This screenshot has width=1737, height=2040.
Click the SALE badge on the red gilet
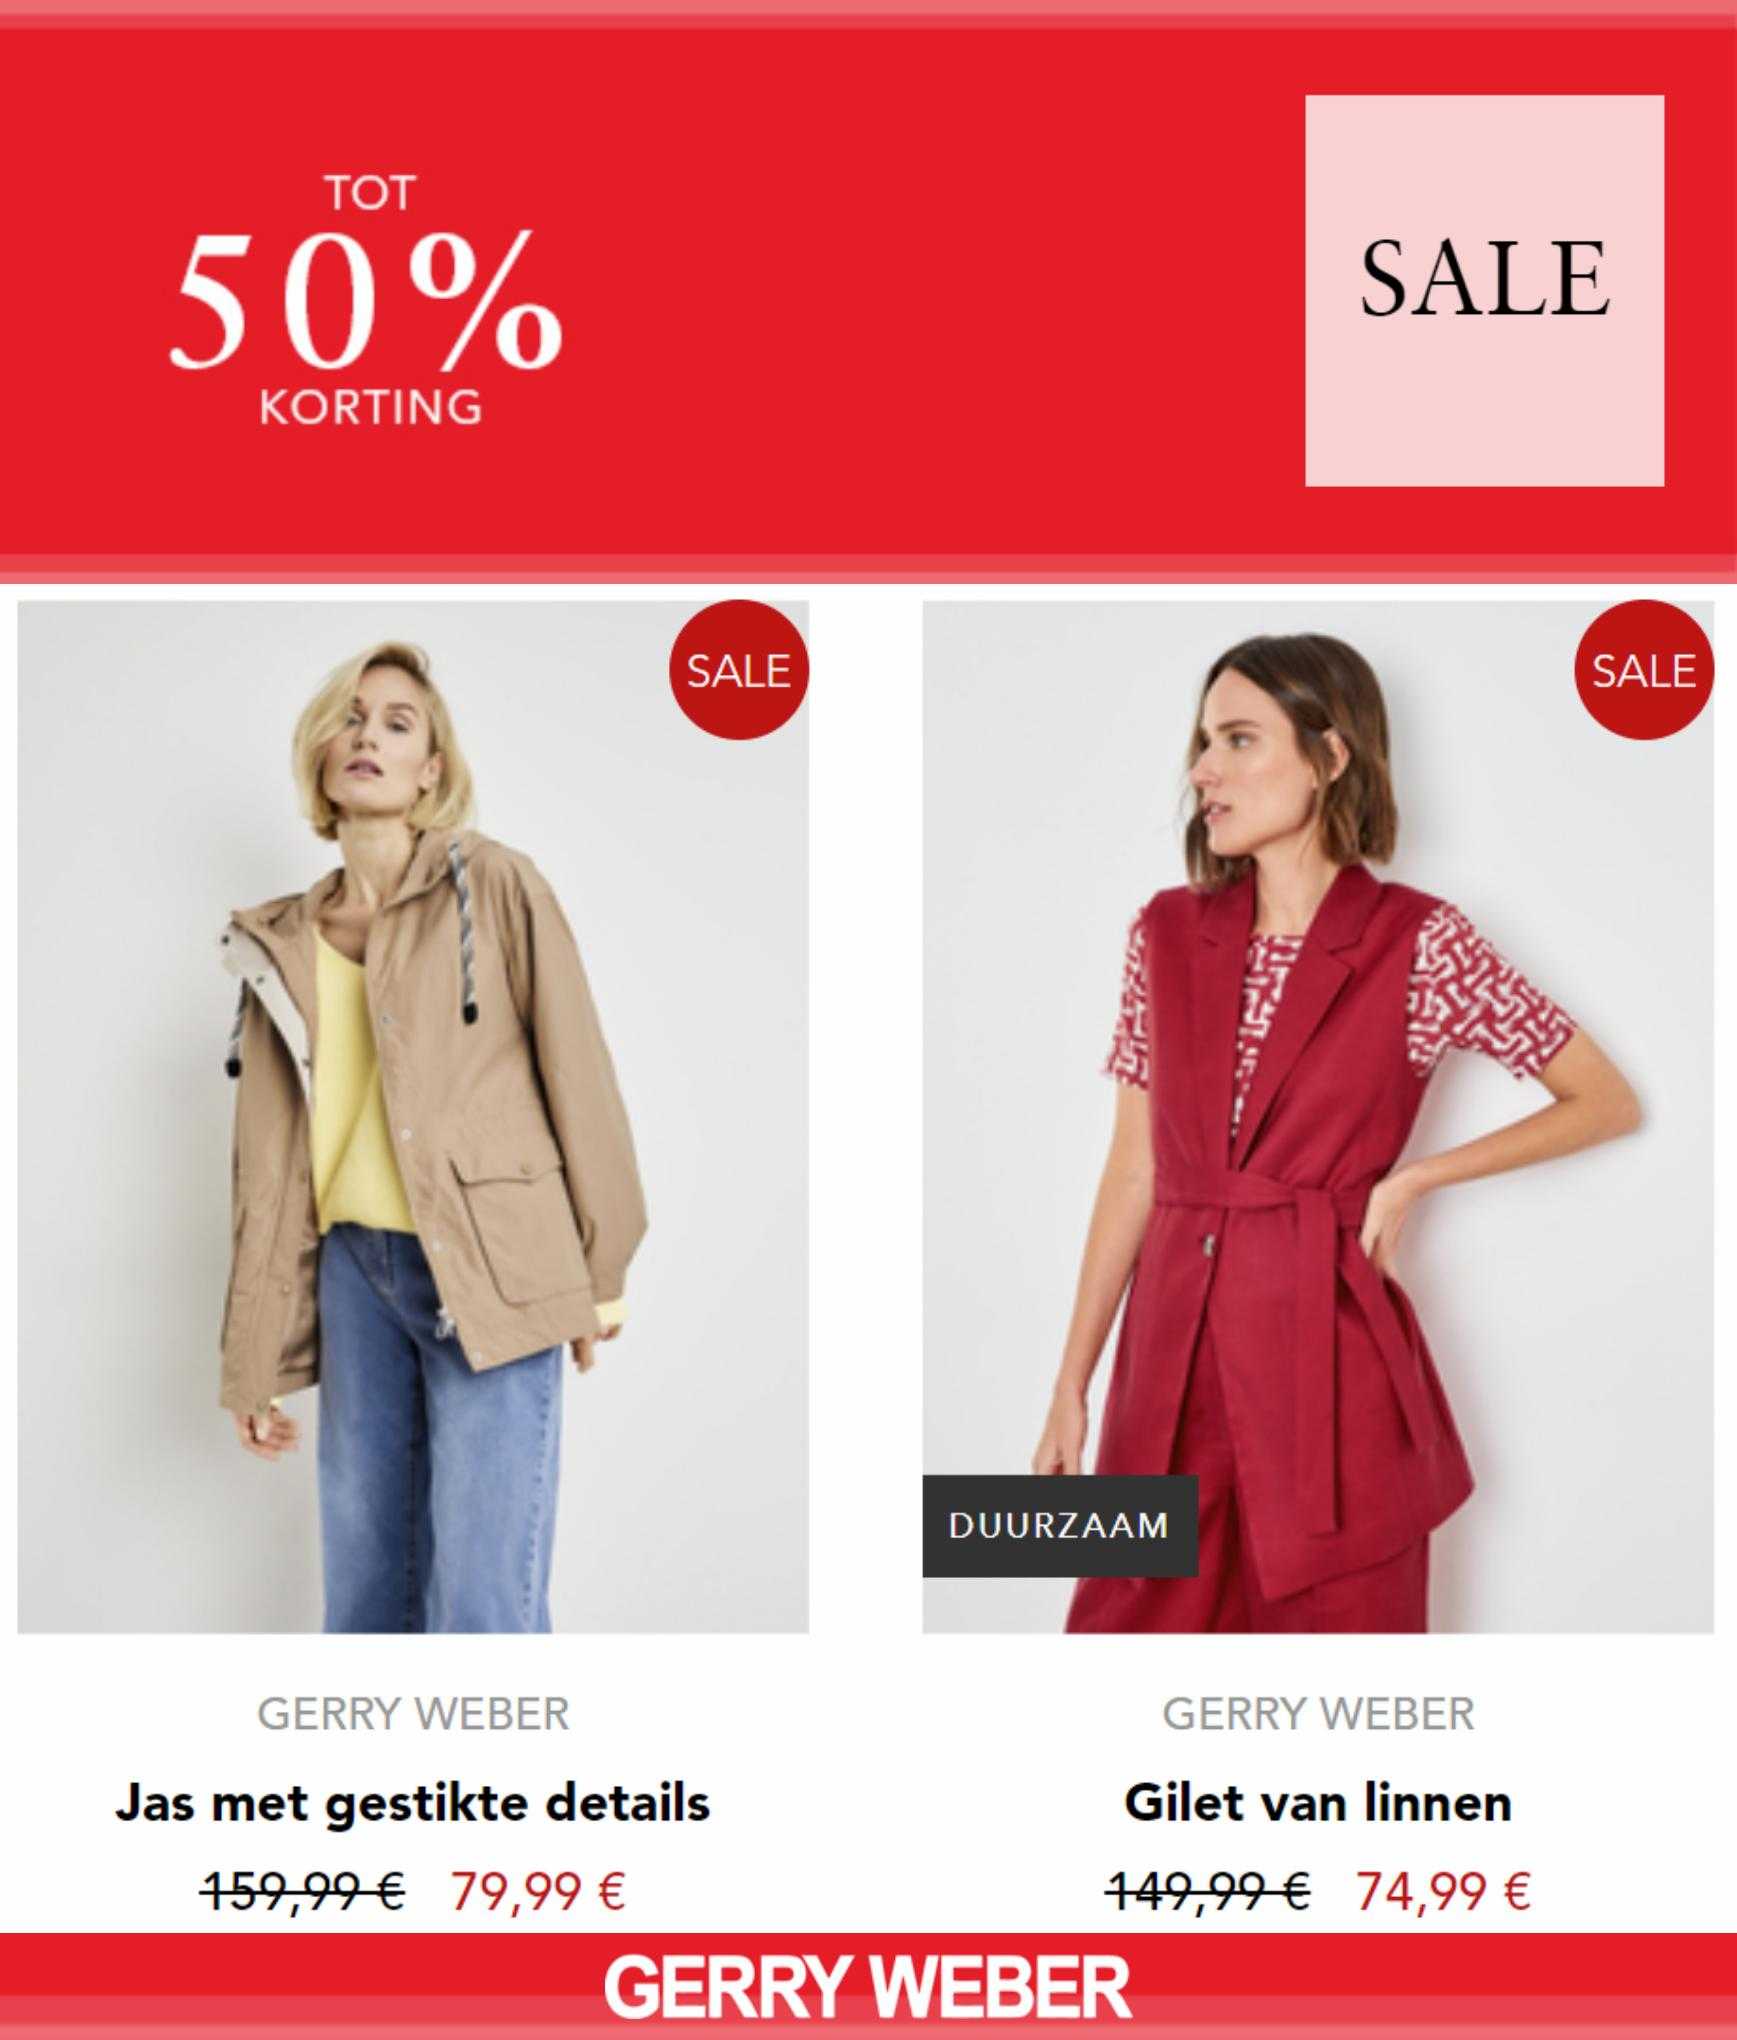point(1644,670)
